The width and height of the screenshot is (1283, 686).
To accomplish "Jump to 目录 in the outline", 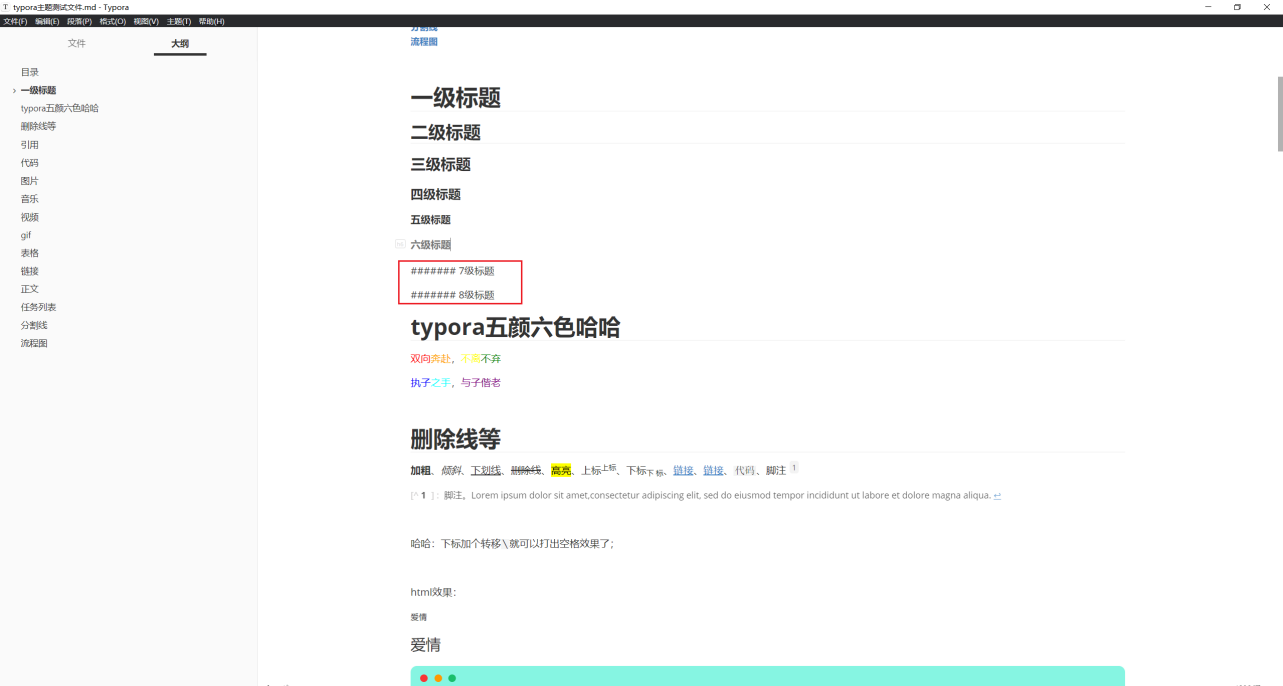I will (30, 72).
